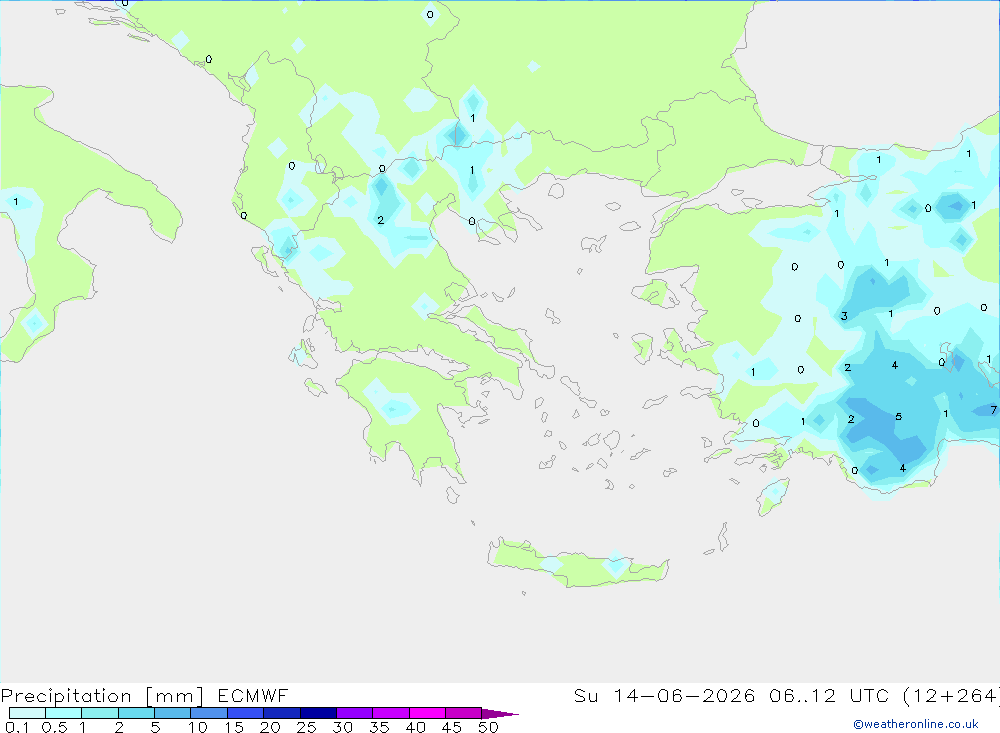Click the '0.1' legend scale label
The image size is (1000, 733).
pos(17,727)
